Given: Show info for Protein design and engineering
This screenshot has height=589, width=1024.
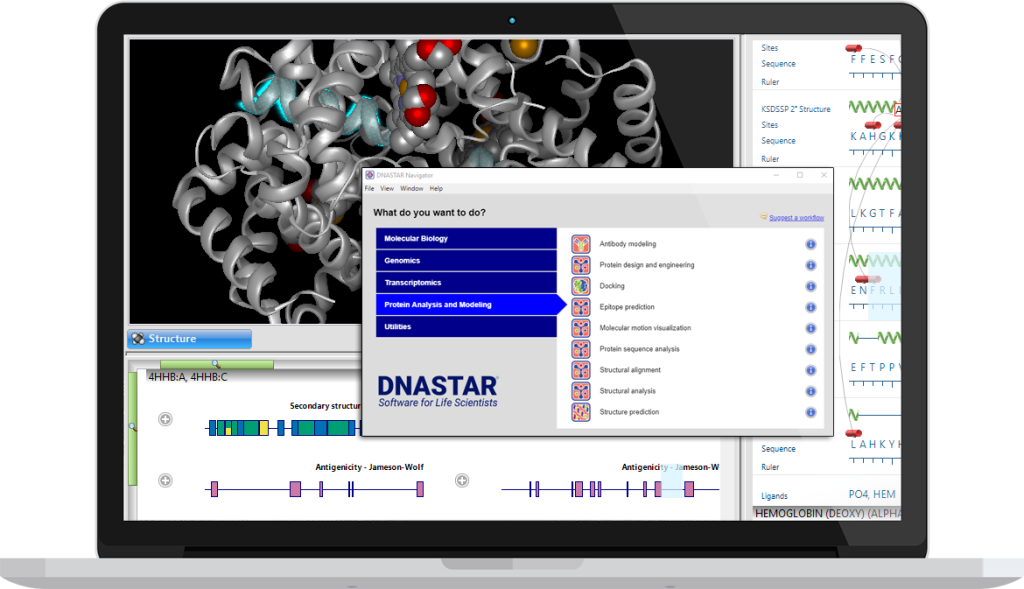Looking at the screenshot, I should [x=810, y=265].
